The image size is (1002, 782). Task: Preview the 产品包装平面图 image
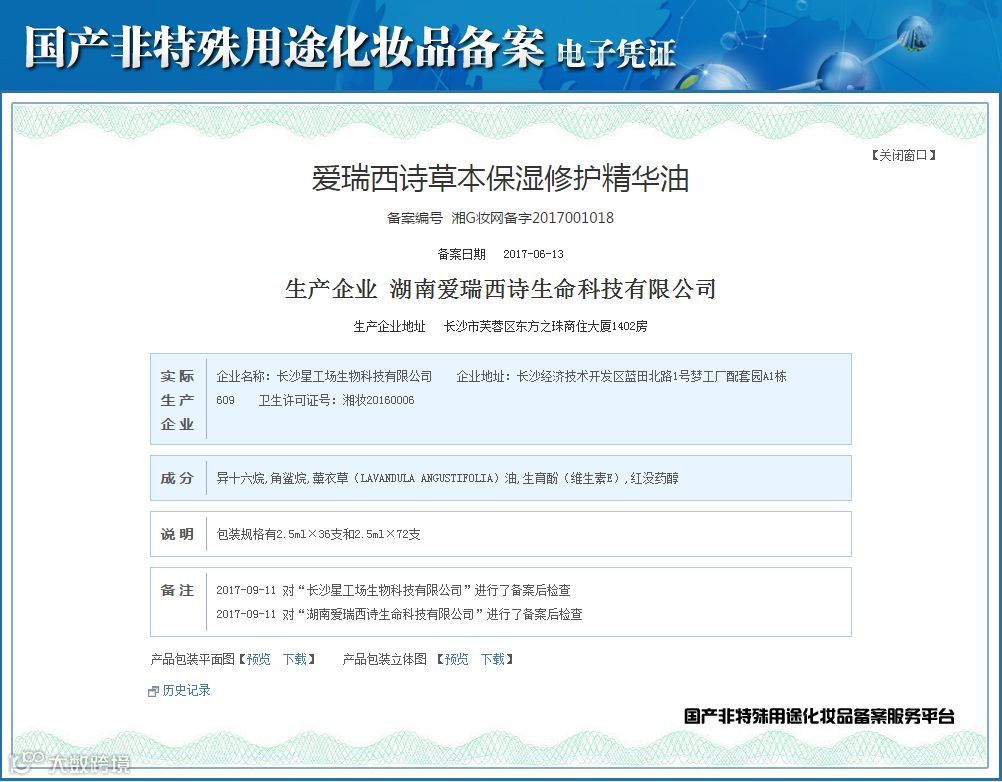coord(259,659)
